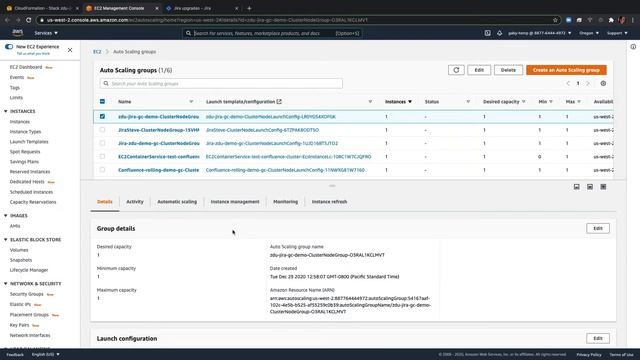The width and height of the screenshot is (640, 360).
Task: Uncheck the zdu-jira-gc-demo-ClusterNodeGroup row checkbox
Action: coord(102,116)
